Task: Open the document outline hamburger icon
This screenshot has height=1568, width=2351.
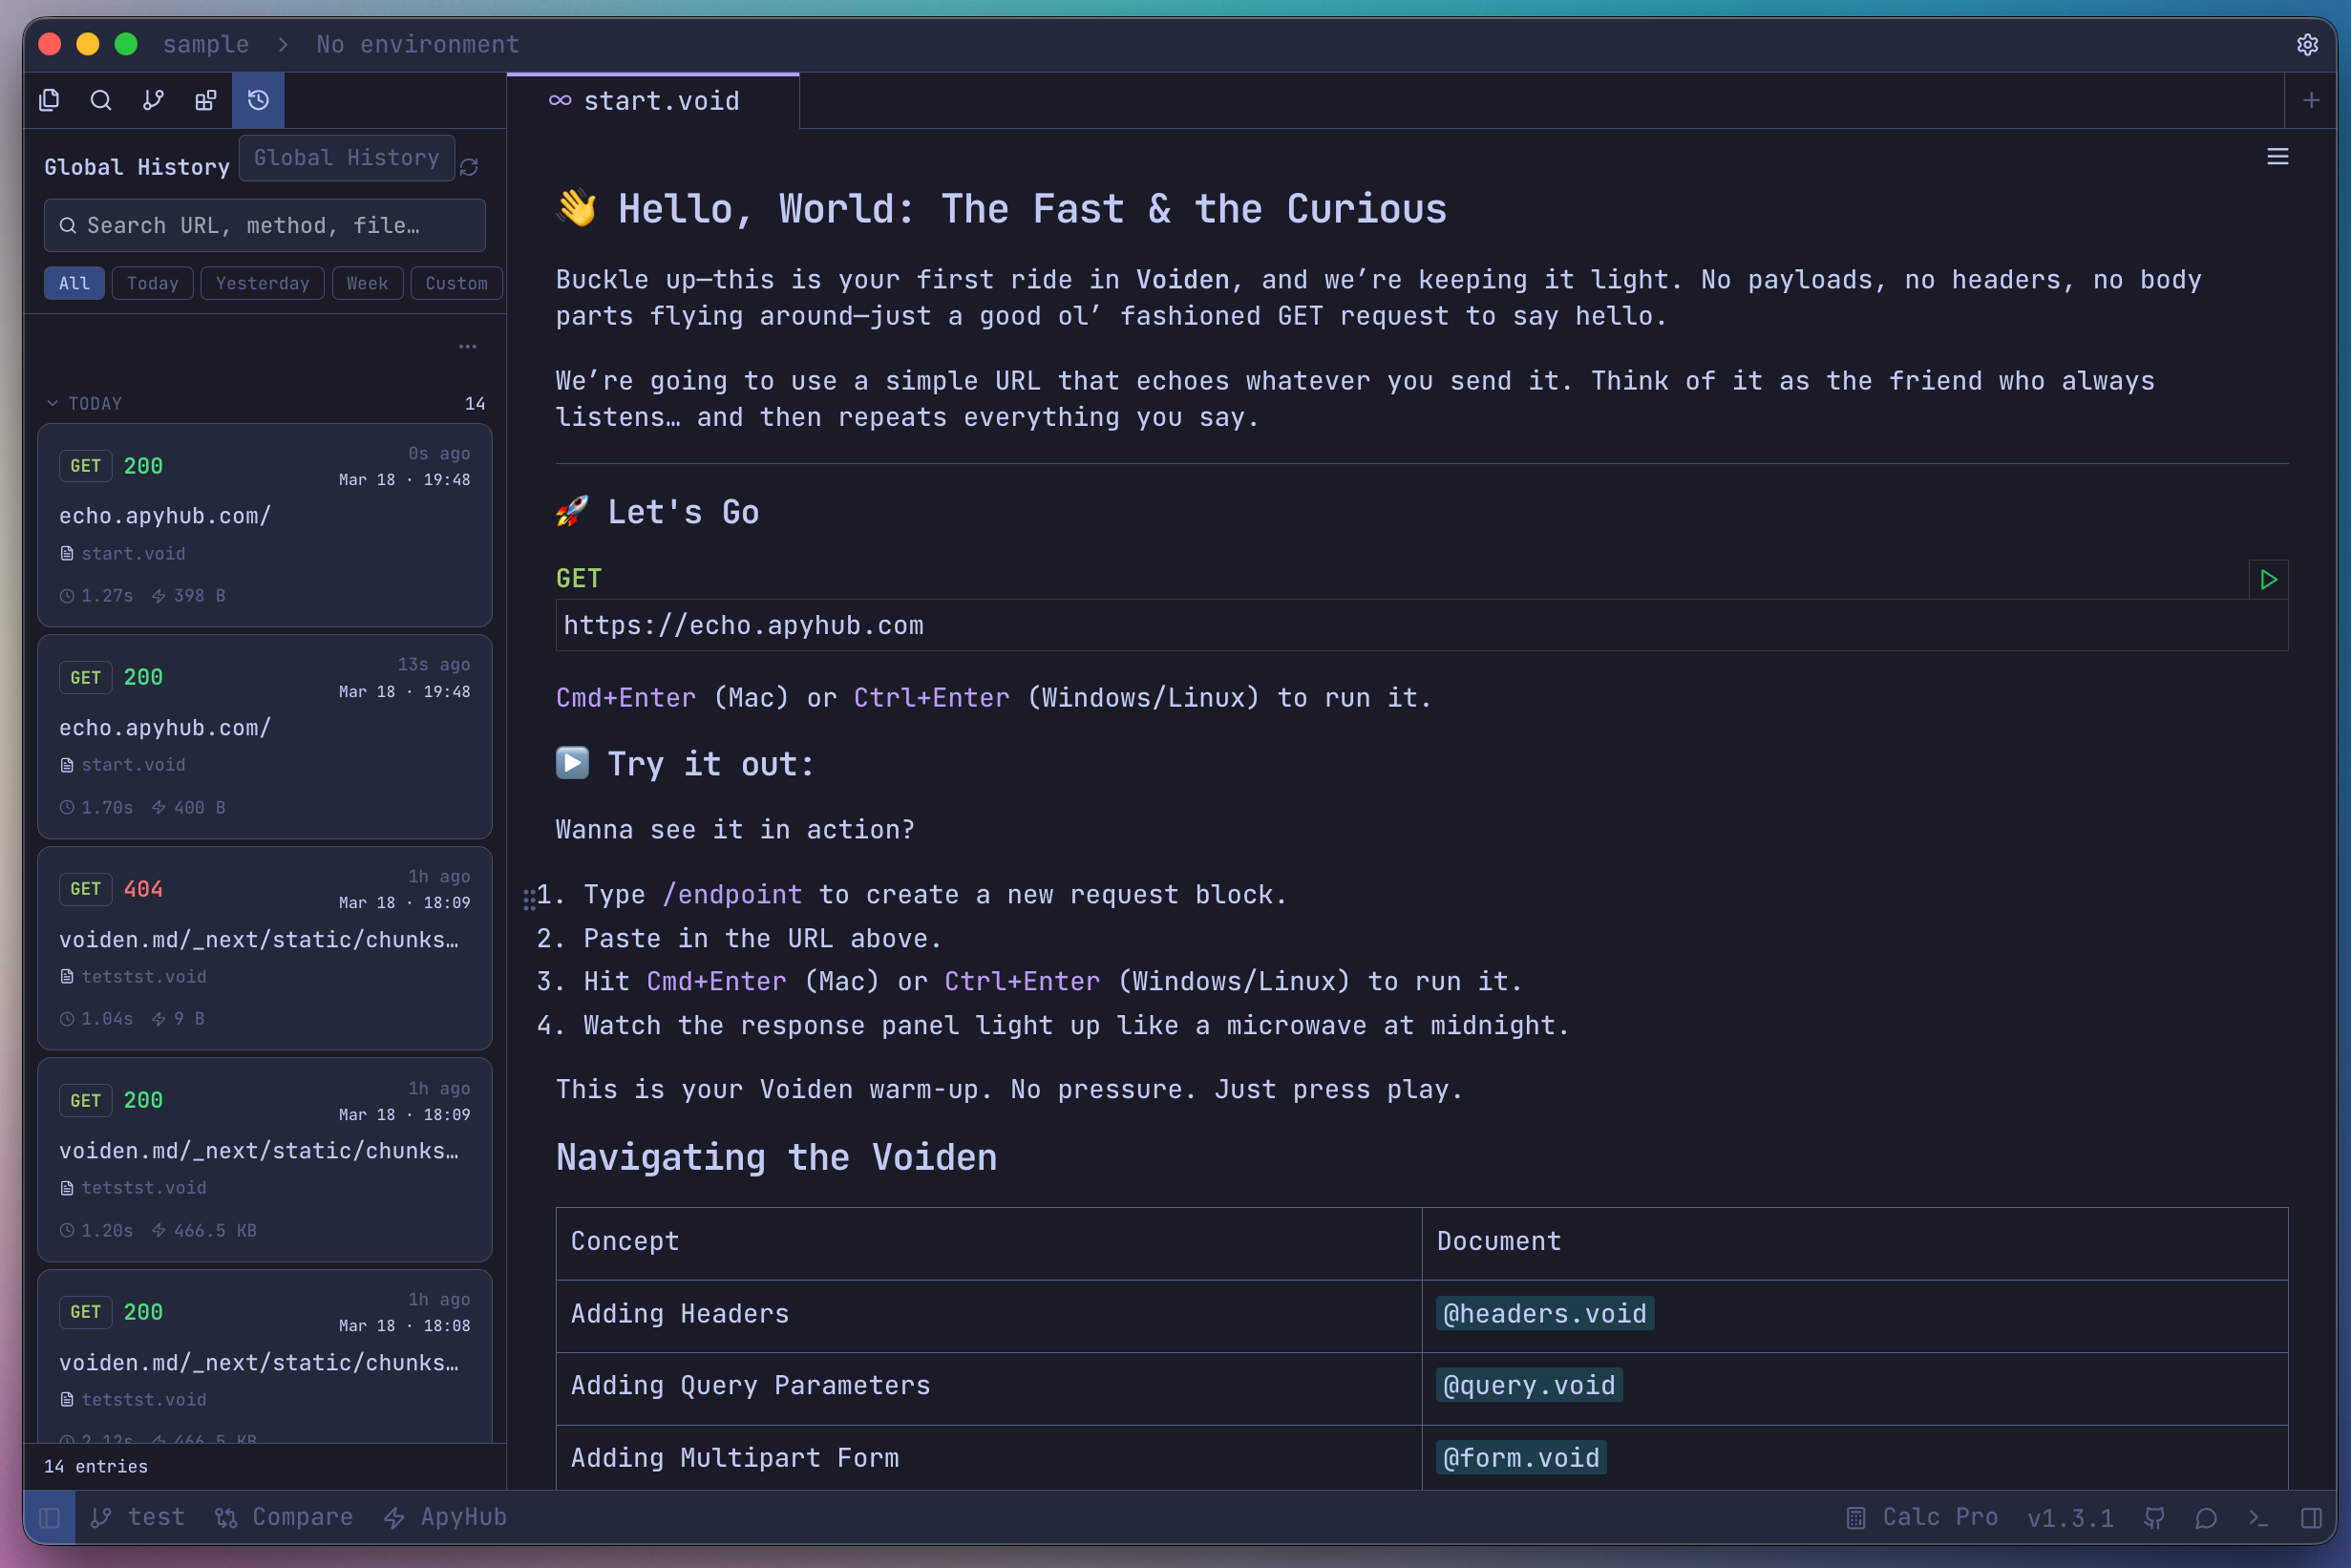Action: pyautogui.click(x=2277, y=157)
